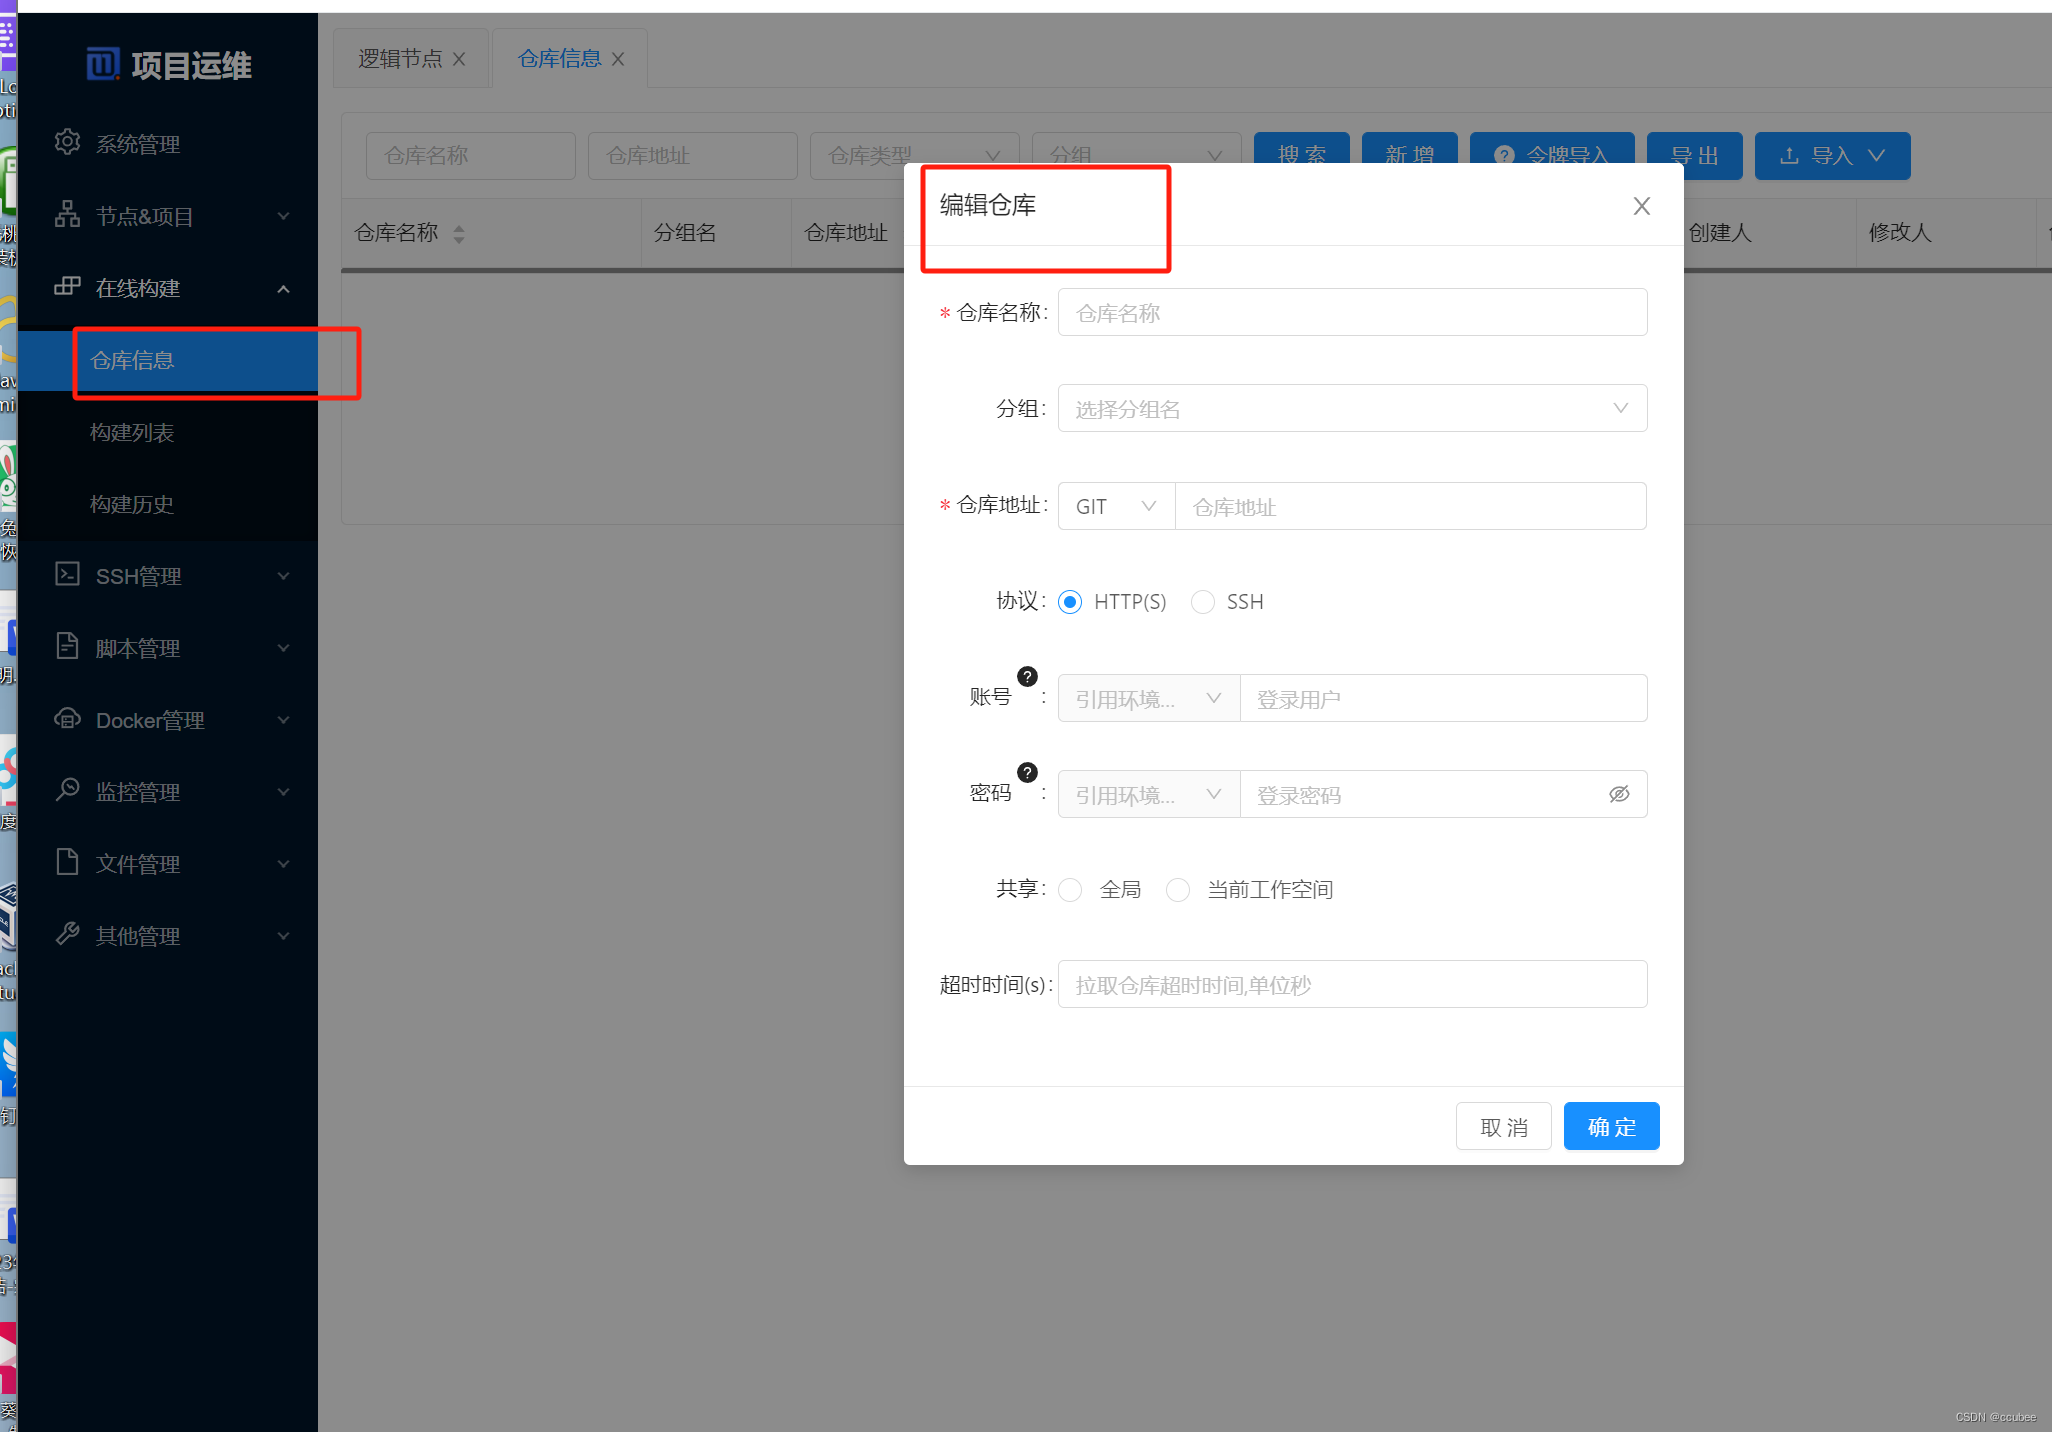The image size is (2052, 1432).
Task: Open the 系统管理 menu item
Action: click(x=168, y=144)
